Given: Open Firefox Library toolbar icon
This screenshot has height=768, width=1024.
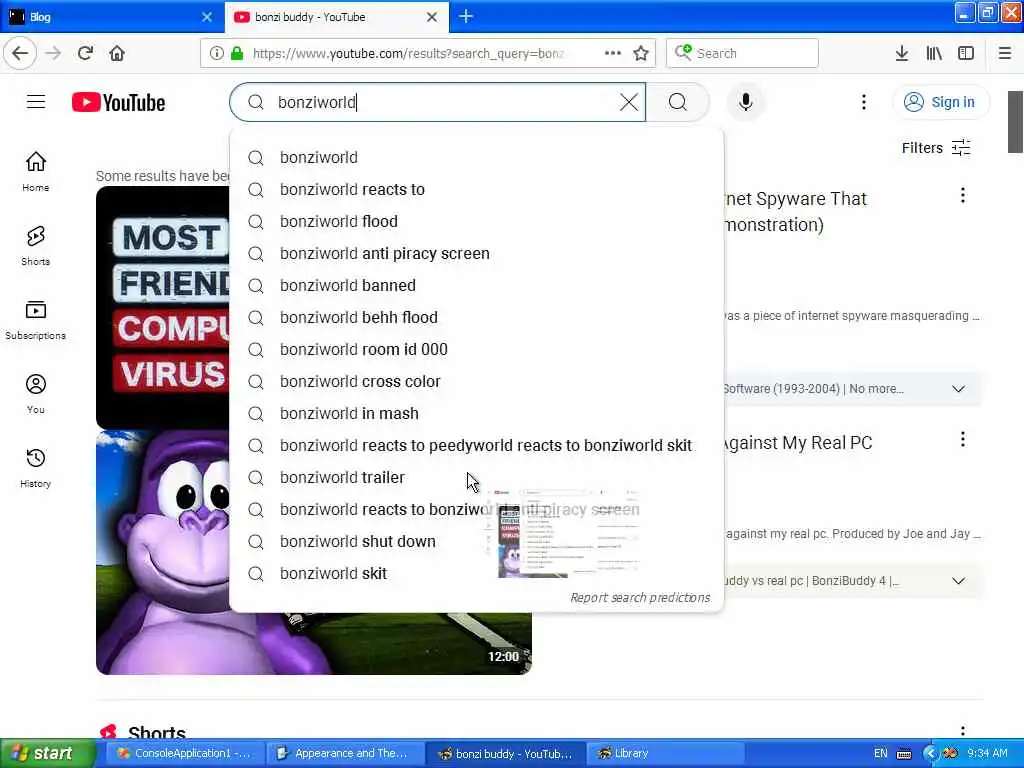Looking at the screenshot, I should pos(934,53).
